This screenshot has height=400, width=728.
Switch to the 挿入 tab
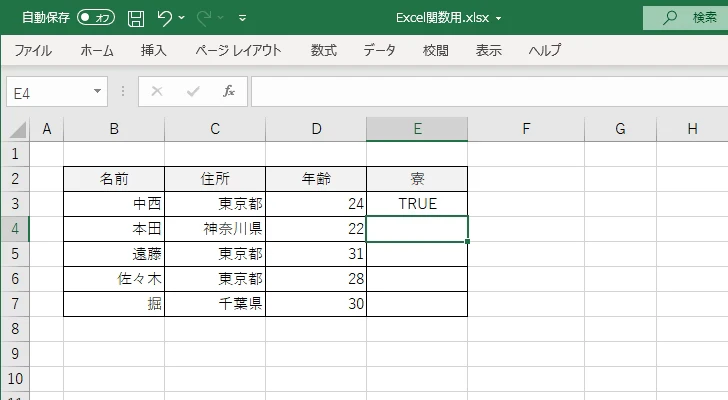point(154,50)
